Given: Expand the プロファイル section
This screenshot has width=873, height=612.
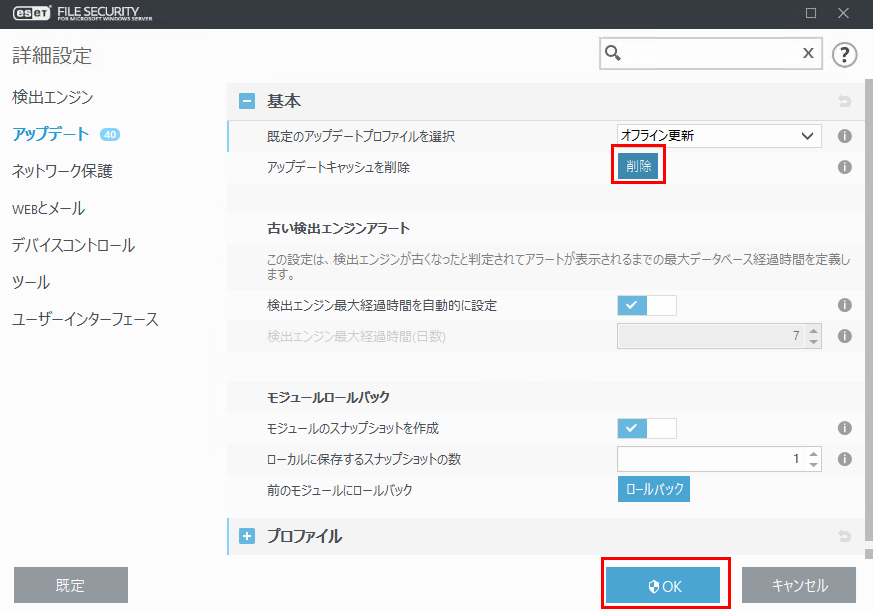Looking at the screenshot, I should point(247,537).
